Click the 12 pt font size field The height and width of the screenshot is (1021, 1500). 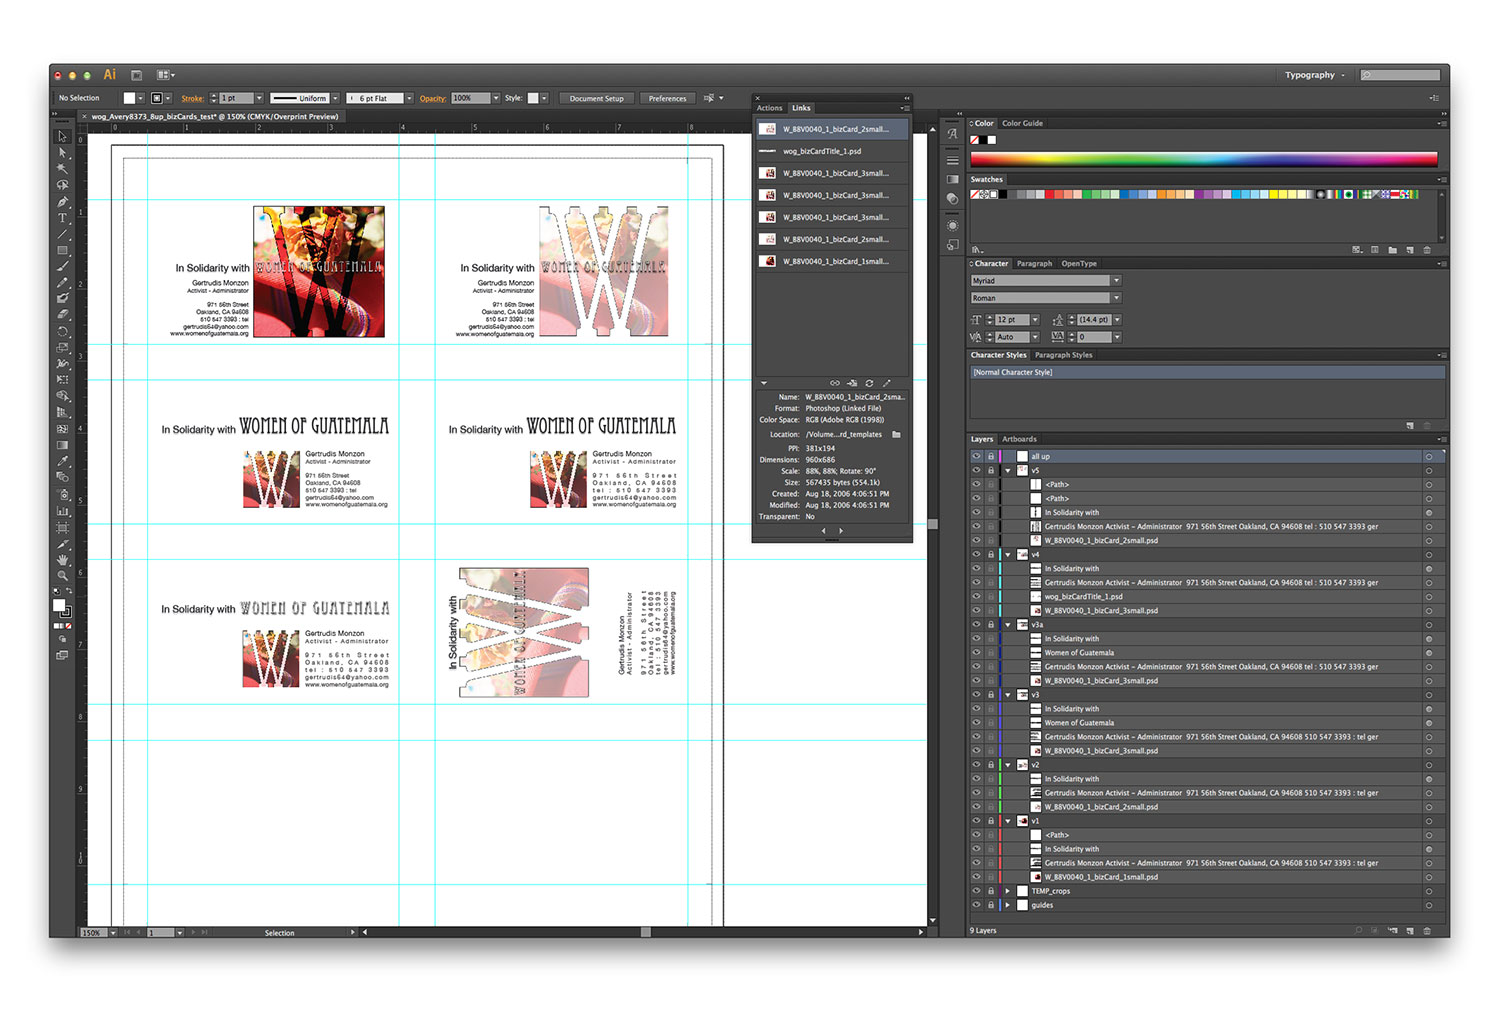pyautogui.click(x=1012, y=320)
